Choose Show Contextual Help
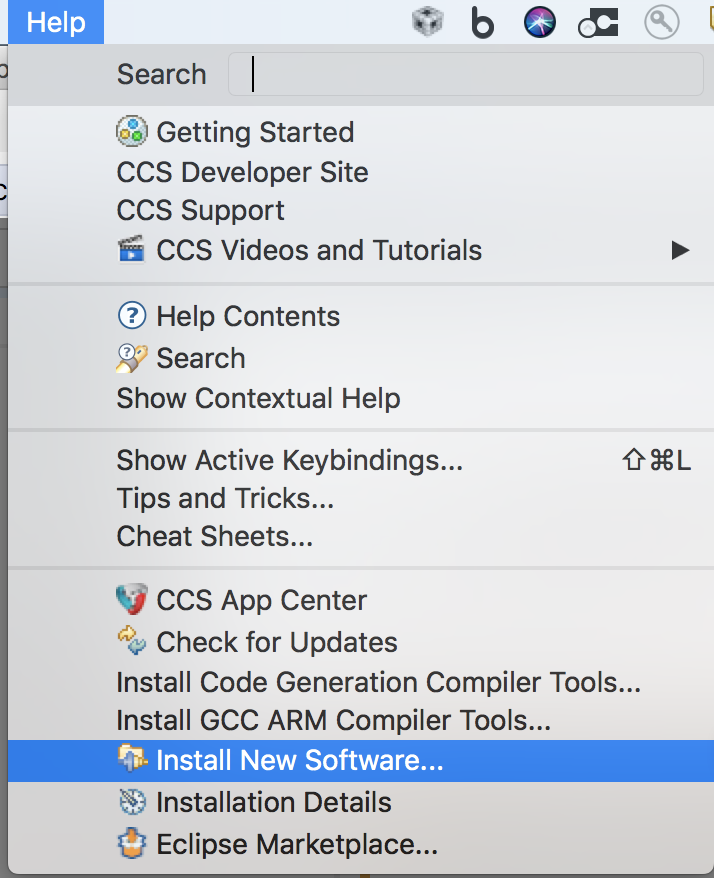 point(258,398)
